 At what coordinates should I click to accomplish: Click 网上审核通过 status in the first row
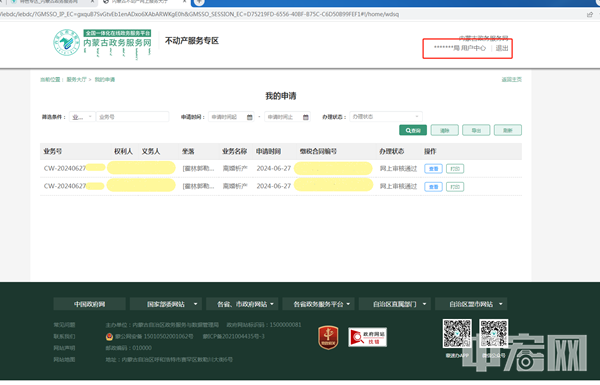[x=398, y=169]
